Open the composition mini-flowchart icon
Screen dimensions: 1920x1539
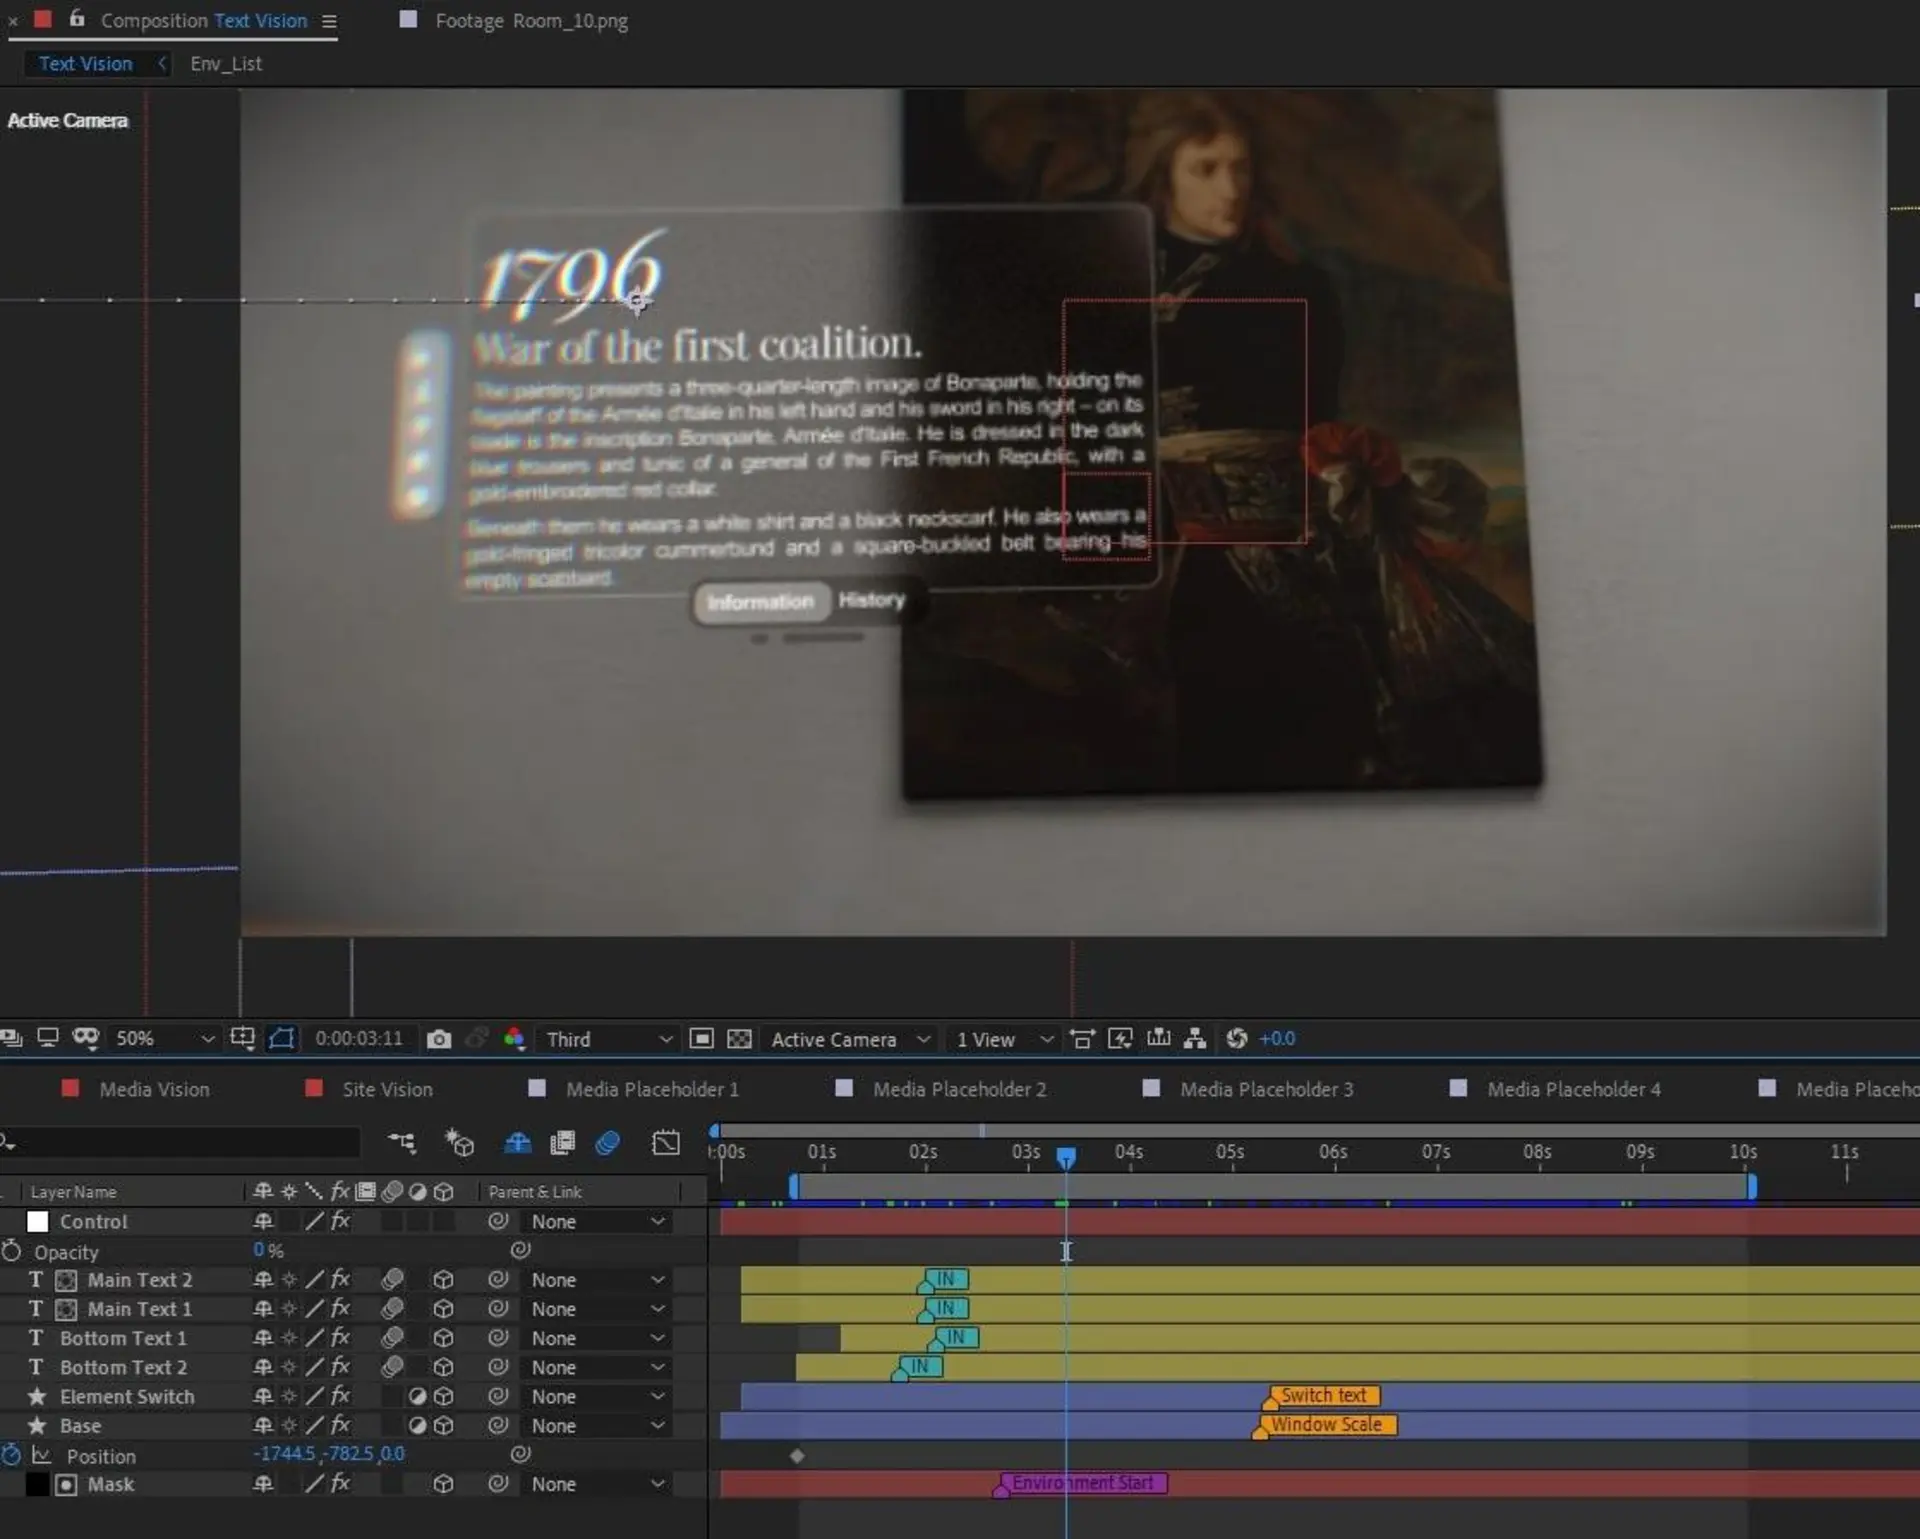[402, 1142]
